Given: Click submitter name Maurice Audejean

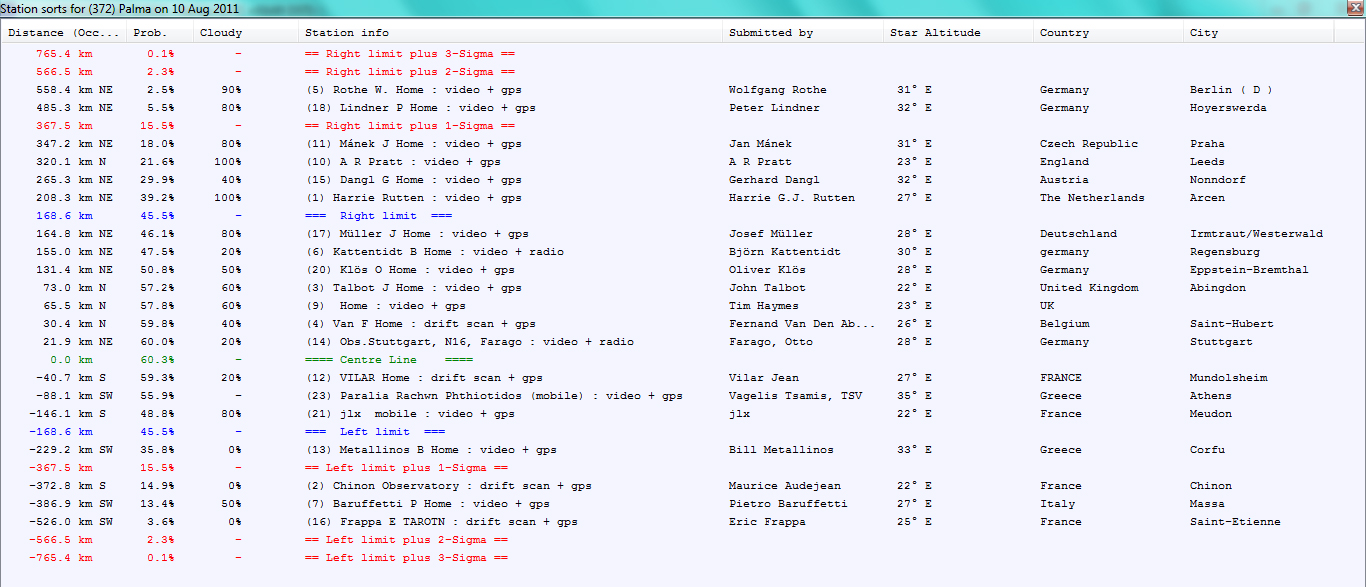Looking at the screenshot, I should pos(784,486).
